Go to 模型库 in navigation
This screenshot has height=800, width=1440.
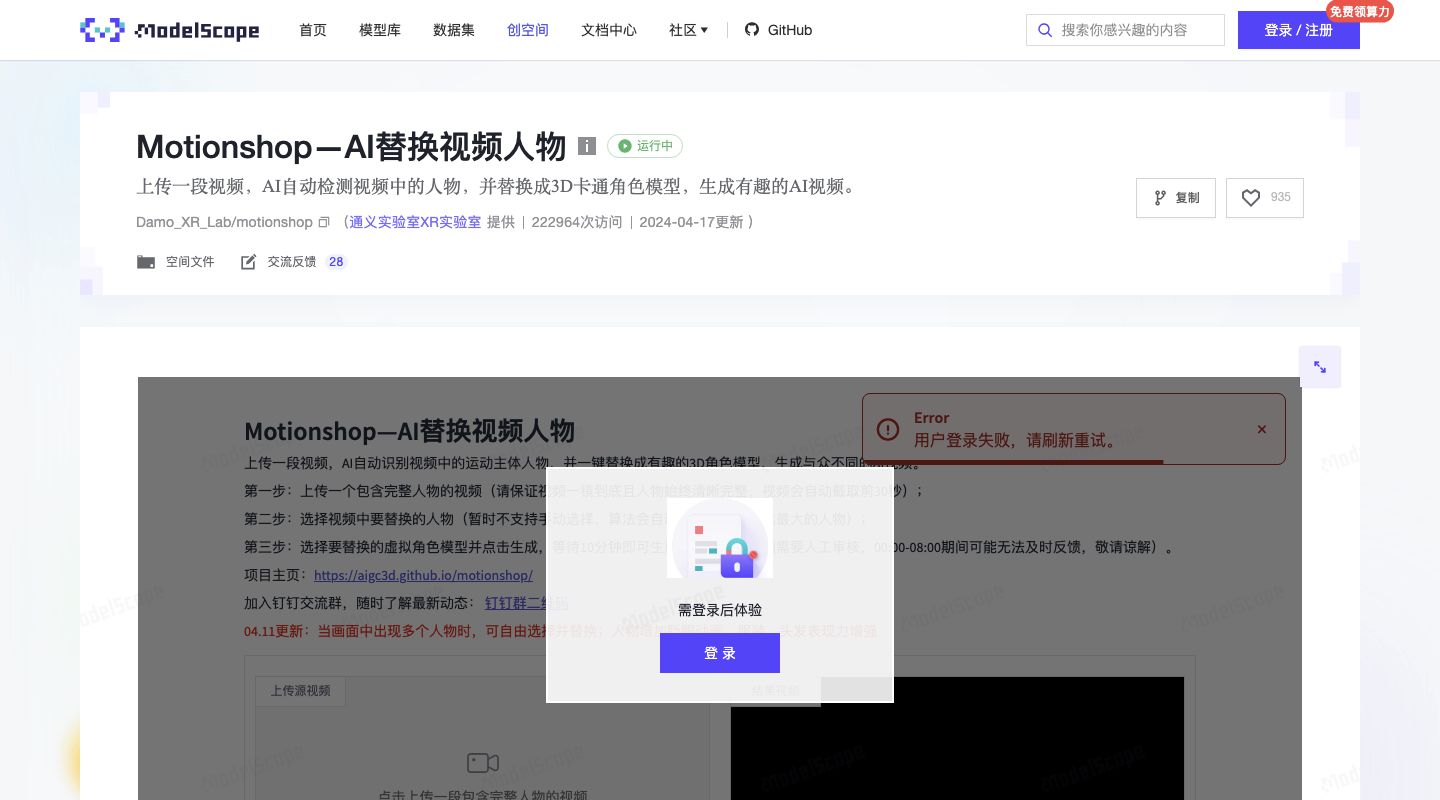click(x=380, y=30)
